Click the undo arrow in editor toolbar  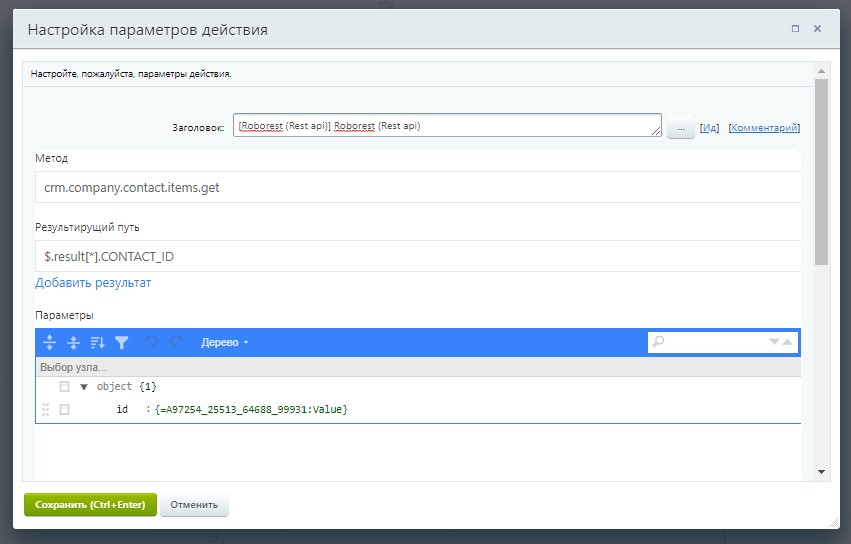[x=152, y=342]
